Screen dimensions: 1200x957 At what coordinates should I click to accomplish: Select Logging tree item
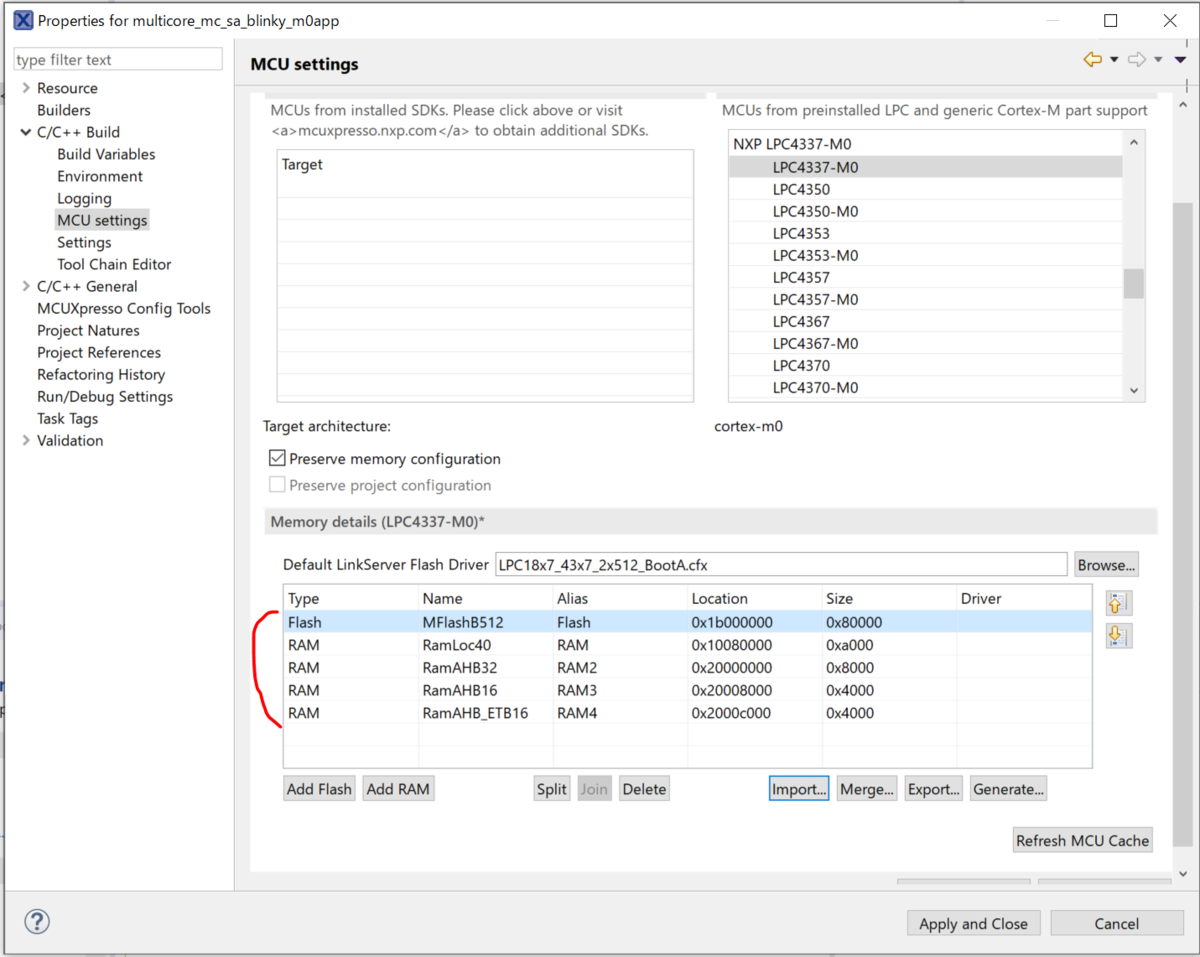click(84, 198)
